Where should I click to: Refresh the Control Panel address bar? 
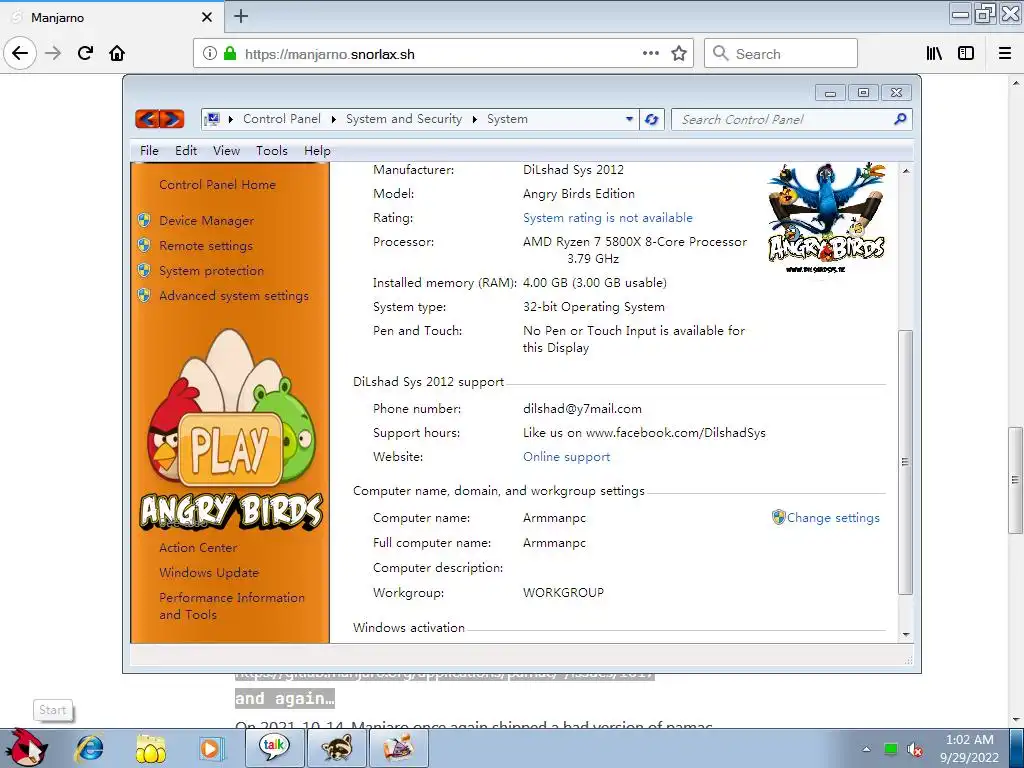click(x=651, y=120)
